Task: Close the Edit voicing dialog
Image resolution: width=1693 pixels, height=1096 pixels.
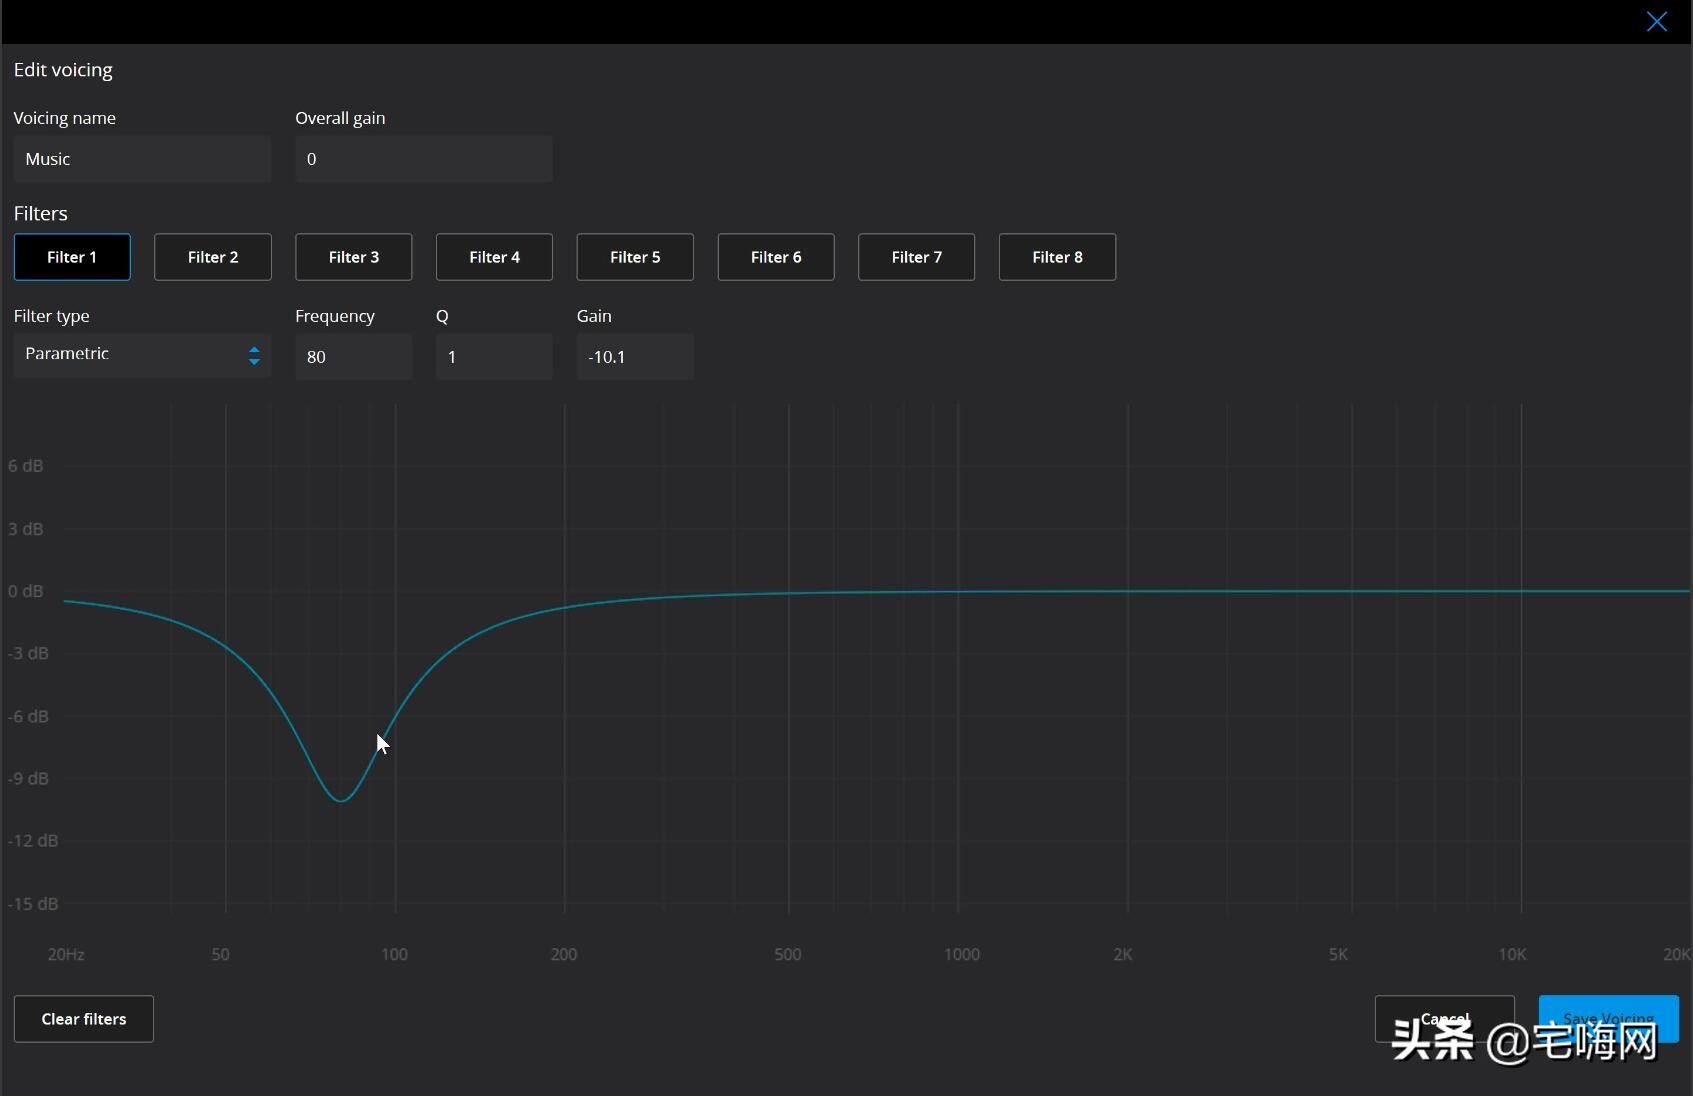Action: click(x=1656, y=22)
